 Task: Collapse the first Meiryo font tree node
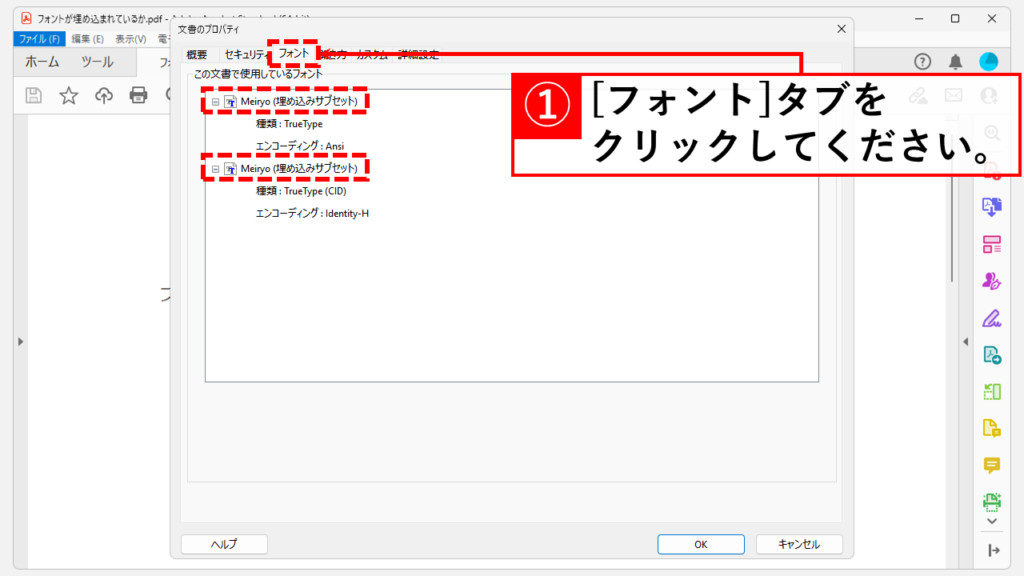click(x=215, y=102)
